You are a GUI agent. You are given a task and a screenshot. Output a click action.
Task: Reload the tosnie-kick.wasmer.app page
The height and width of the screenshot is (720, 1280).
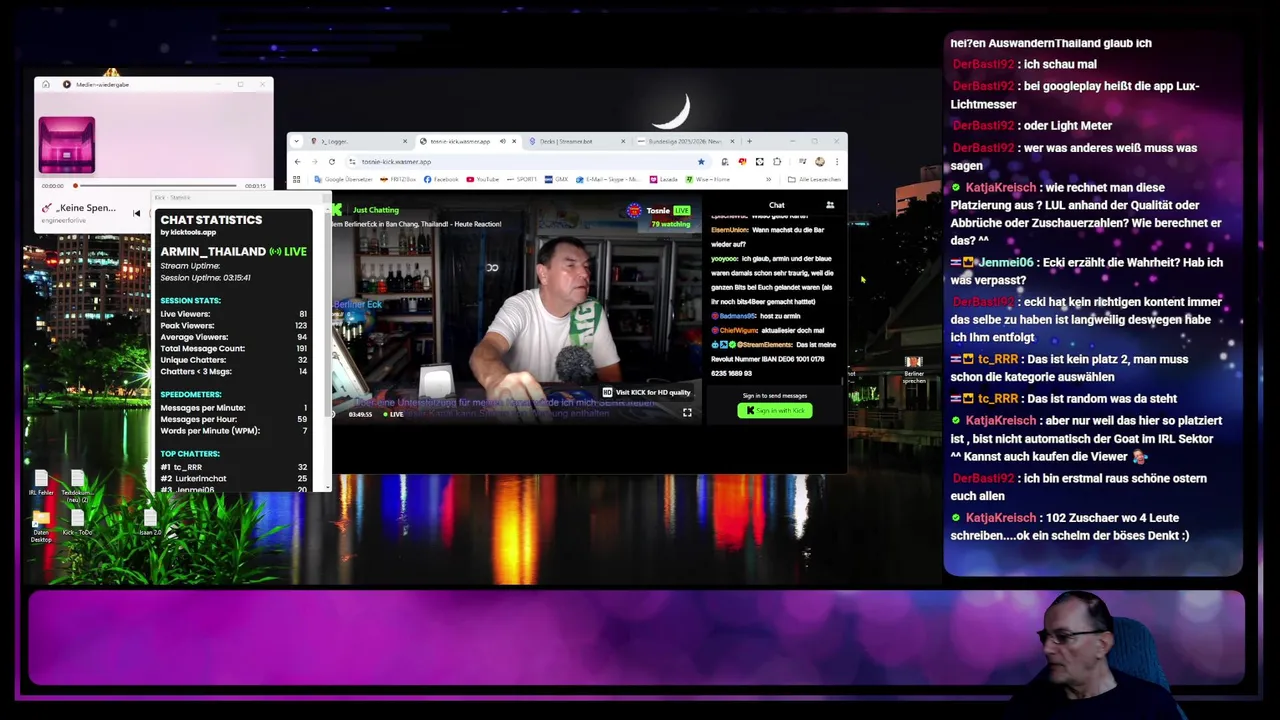point(332,162)
